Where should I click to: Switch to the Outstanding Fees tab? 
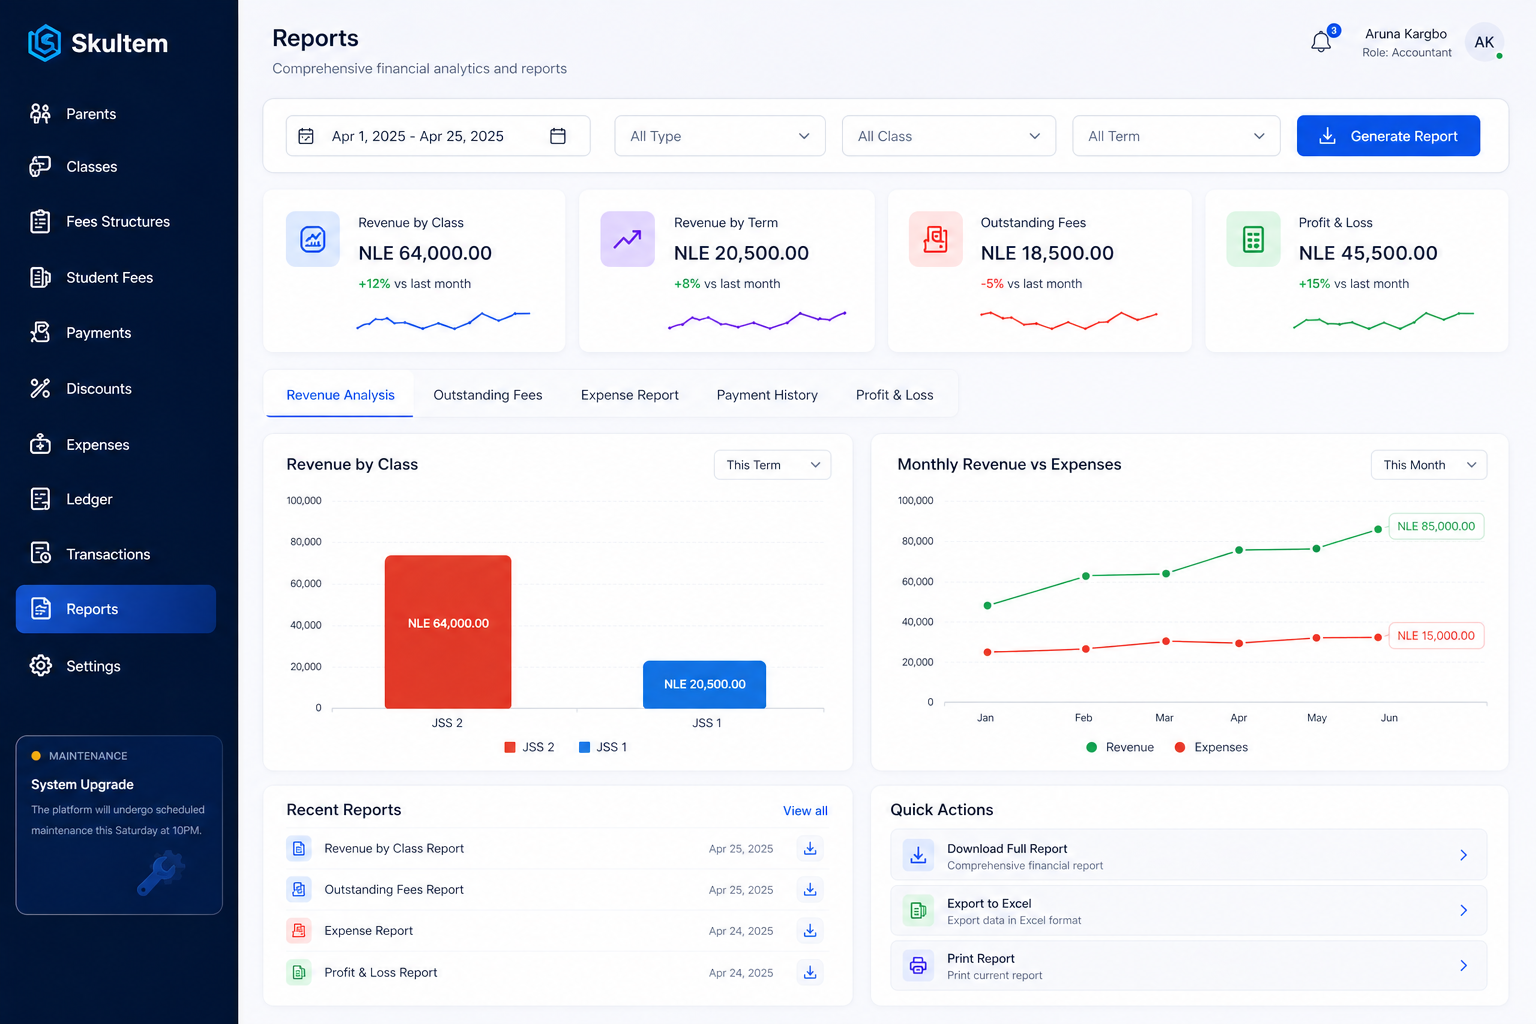(488, 395)
